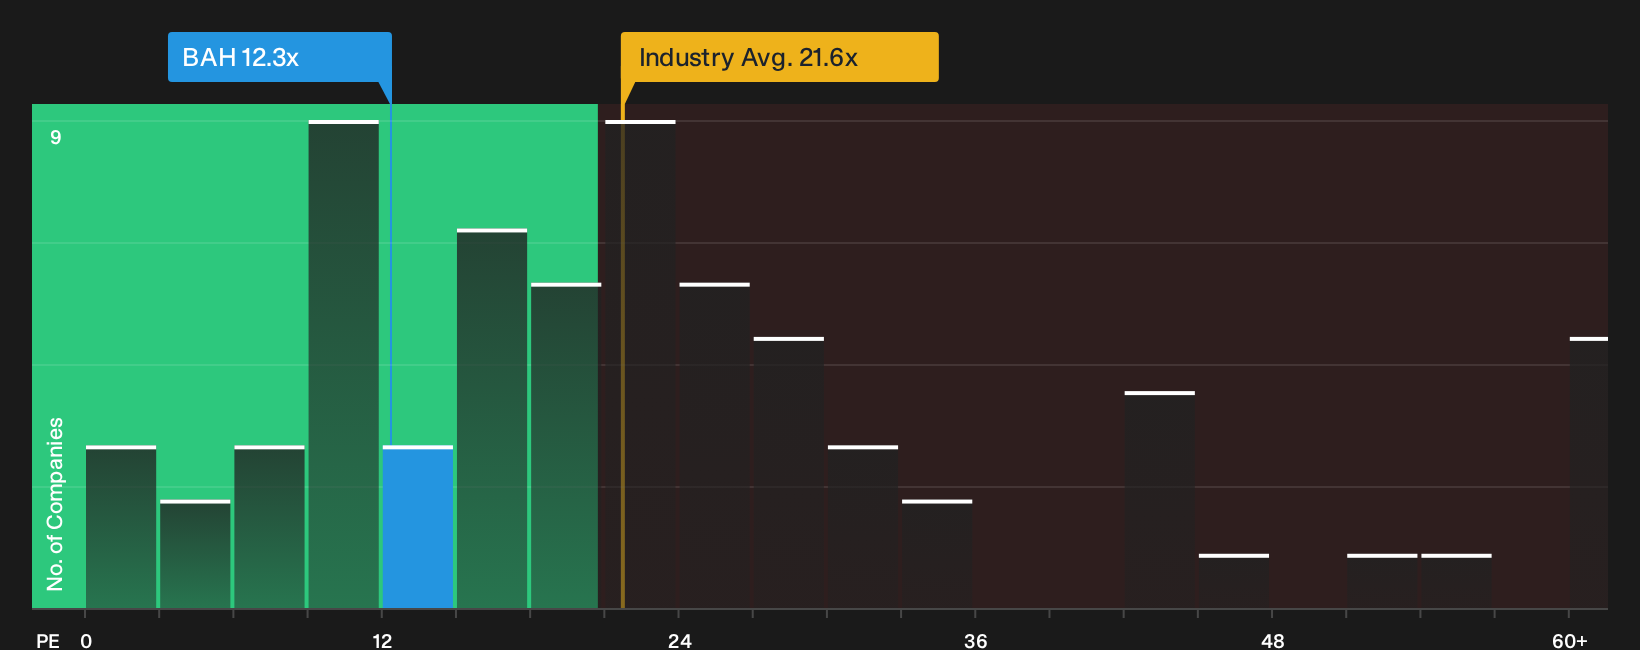The width and height of the screenshot is (1640, 650).
Task: Click the No. of Companies axis title
Action: [x=55, y=504]
